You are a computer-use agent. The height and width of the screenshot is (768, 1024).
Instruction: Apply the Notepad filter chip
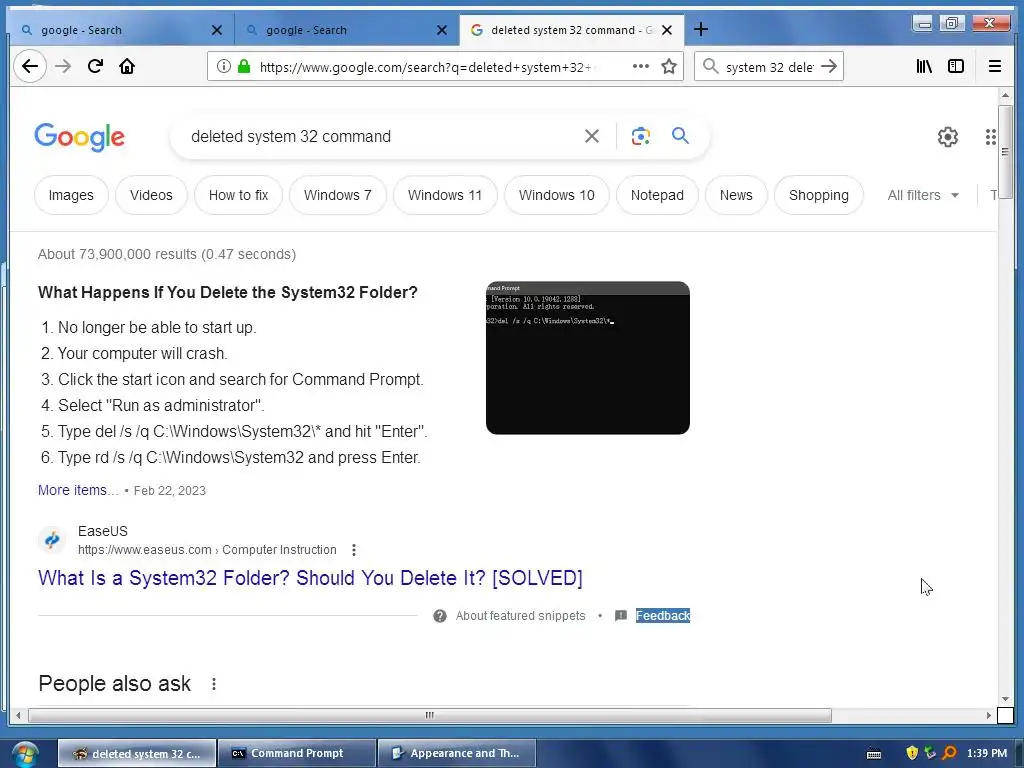click(x=657, y=195)
